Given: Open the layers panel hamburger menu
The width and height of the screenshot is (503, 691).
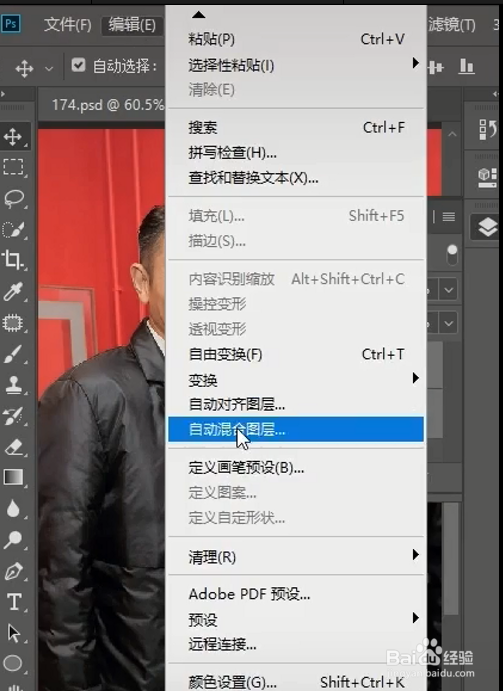Looking at the screenshot, I should (x=449, y=216).
